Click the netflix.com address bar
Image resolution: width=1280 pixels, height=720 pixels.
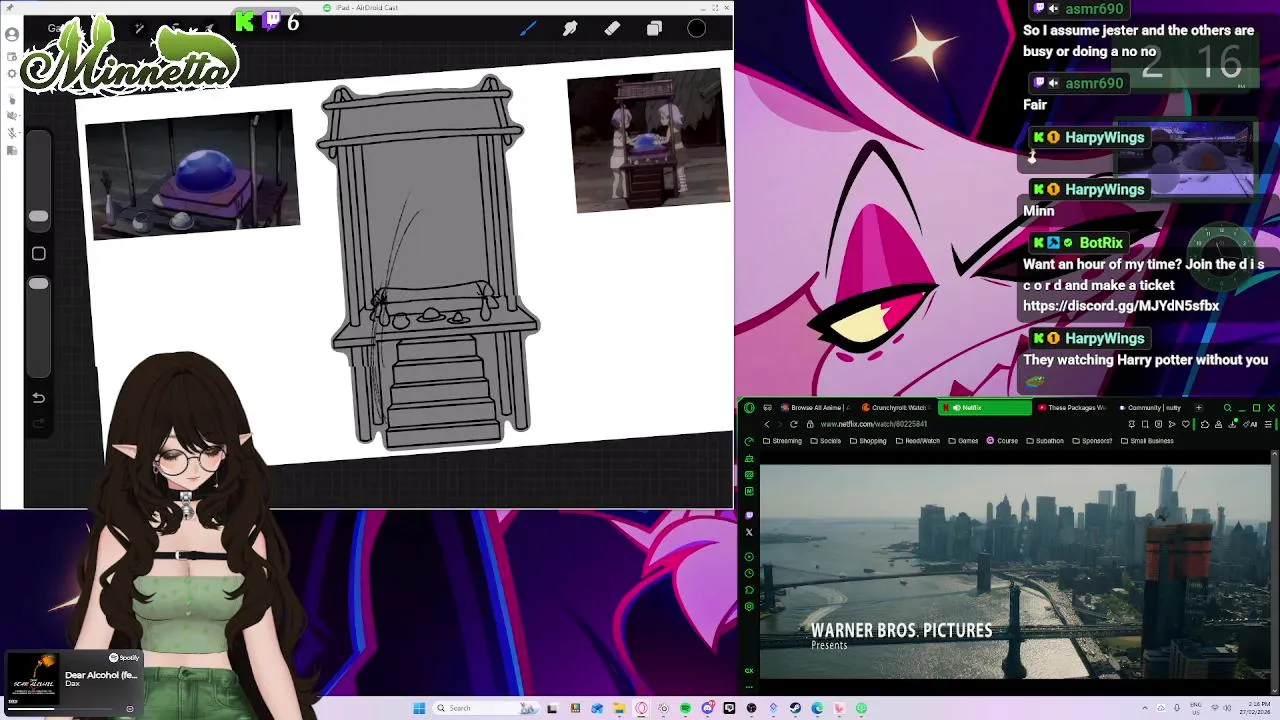[x=873, y=424]
